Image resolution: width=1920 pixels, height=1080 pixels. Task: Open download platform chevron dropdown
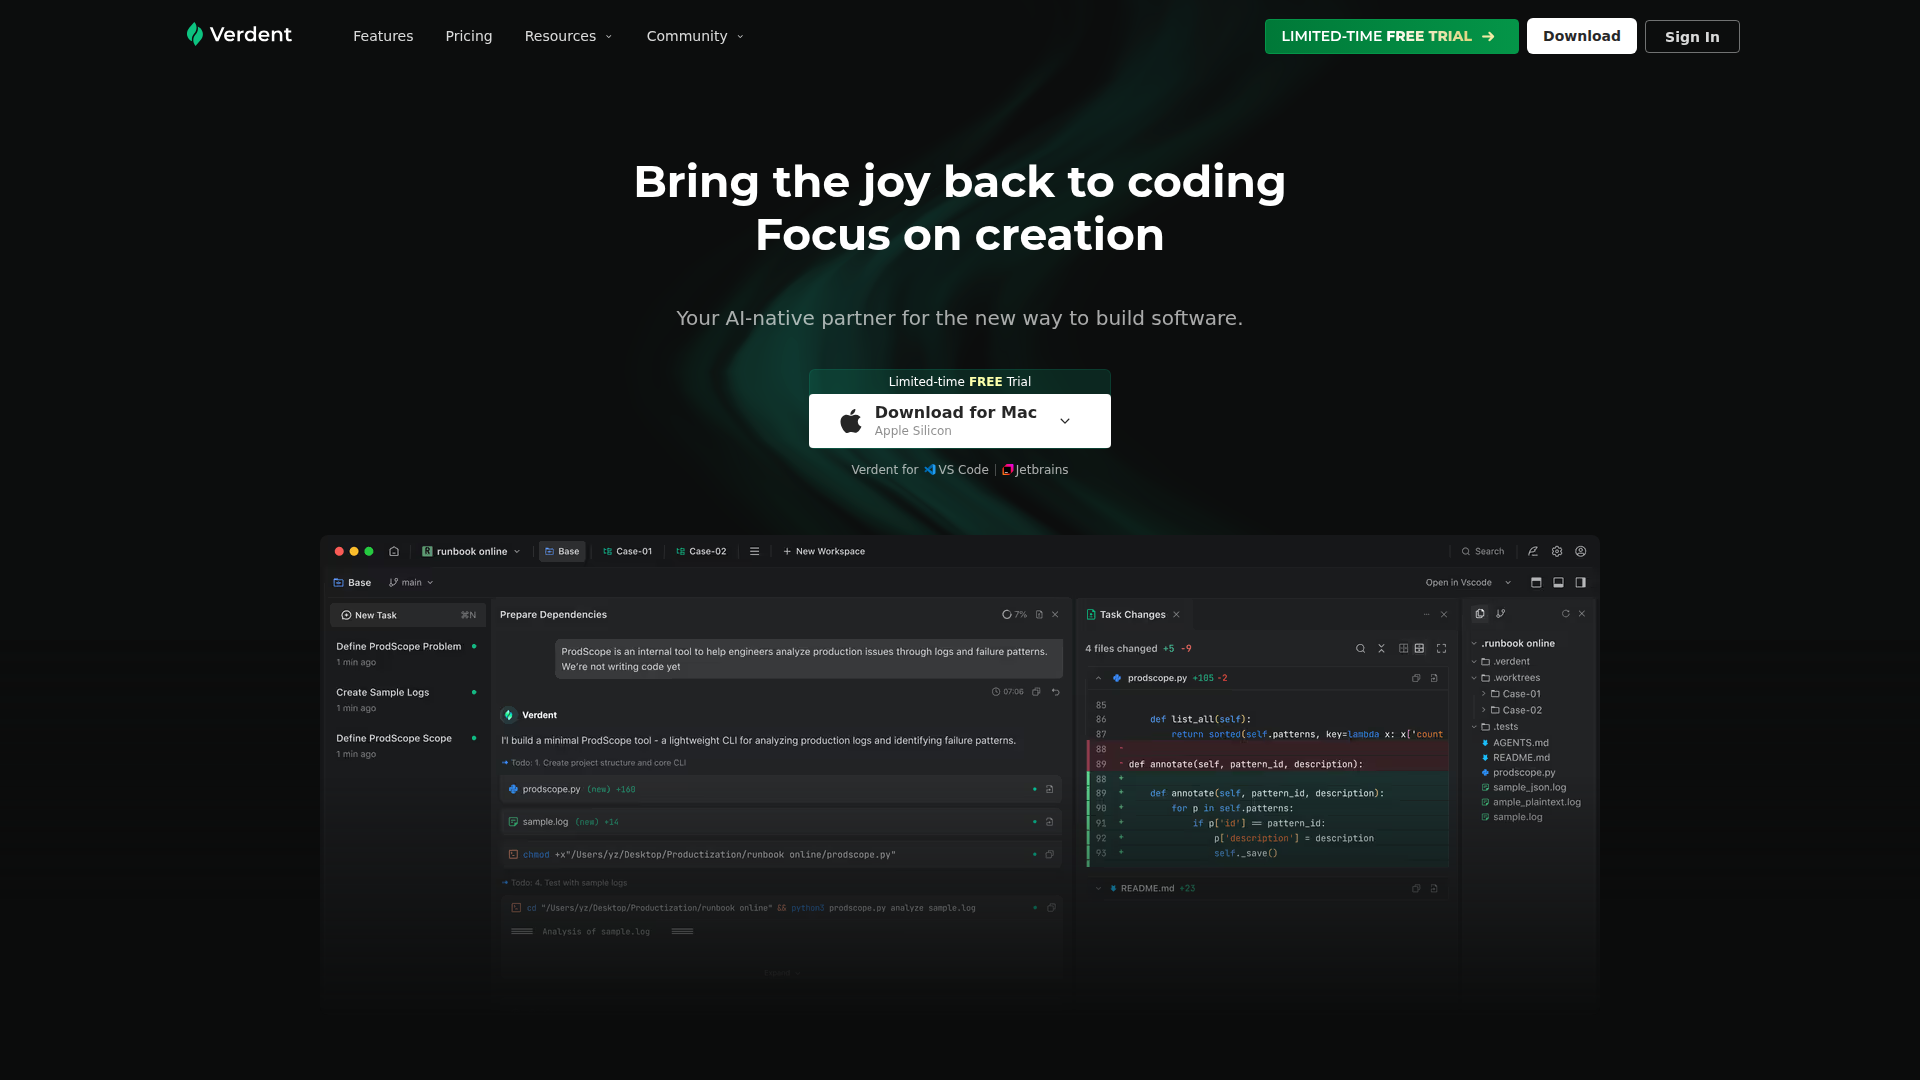click(x=1065, y=421)
